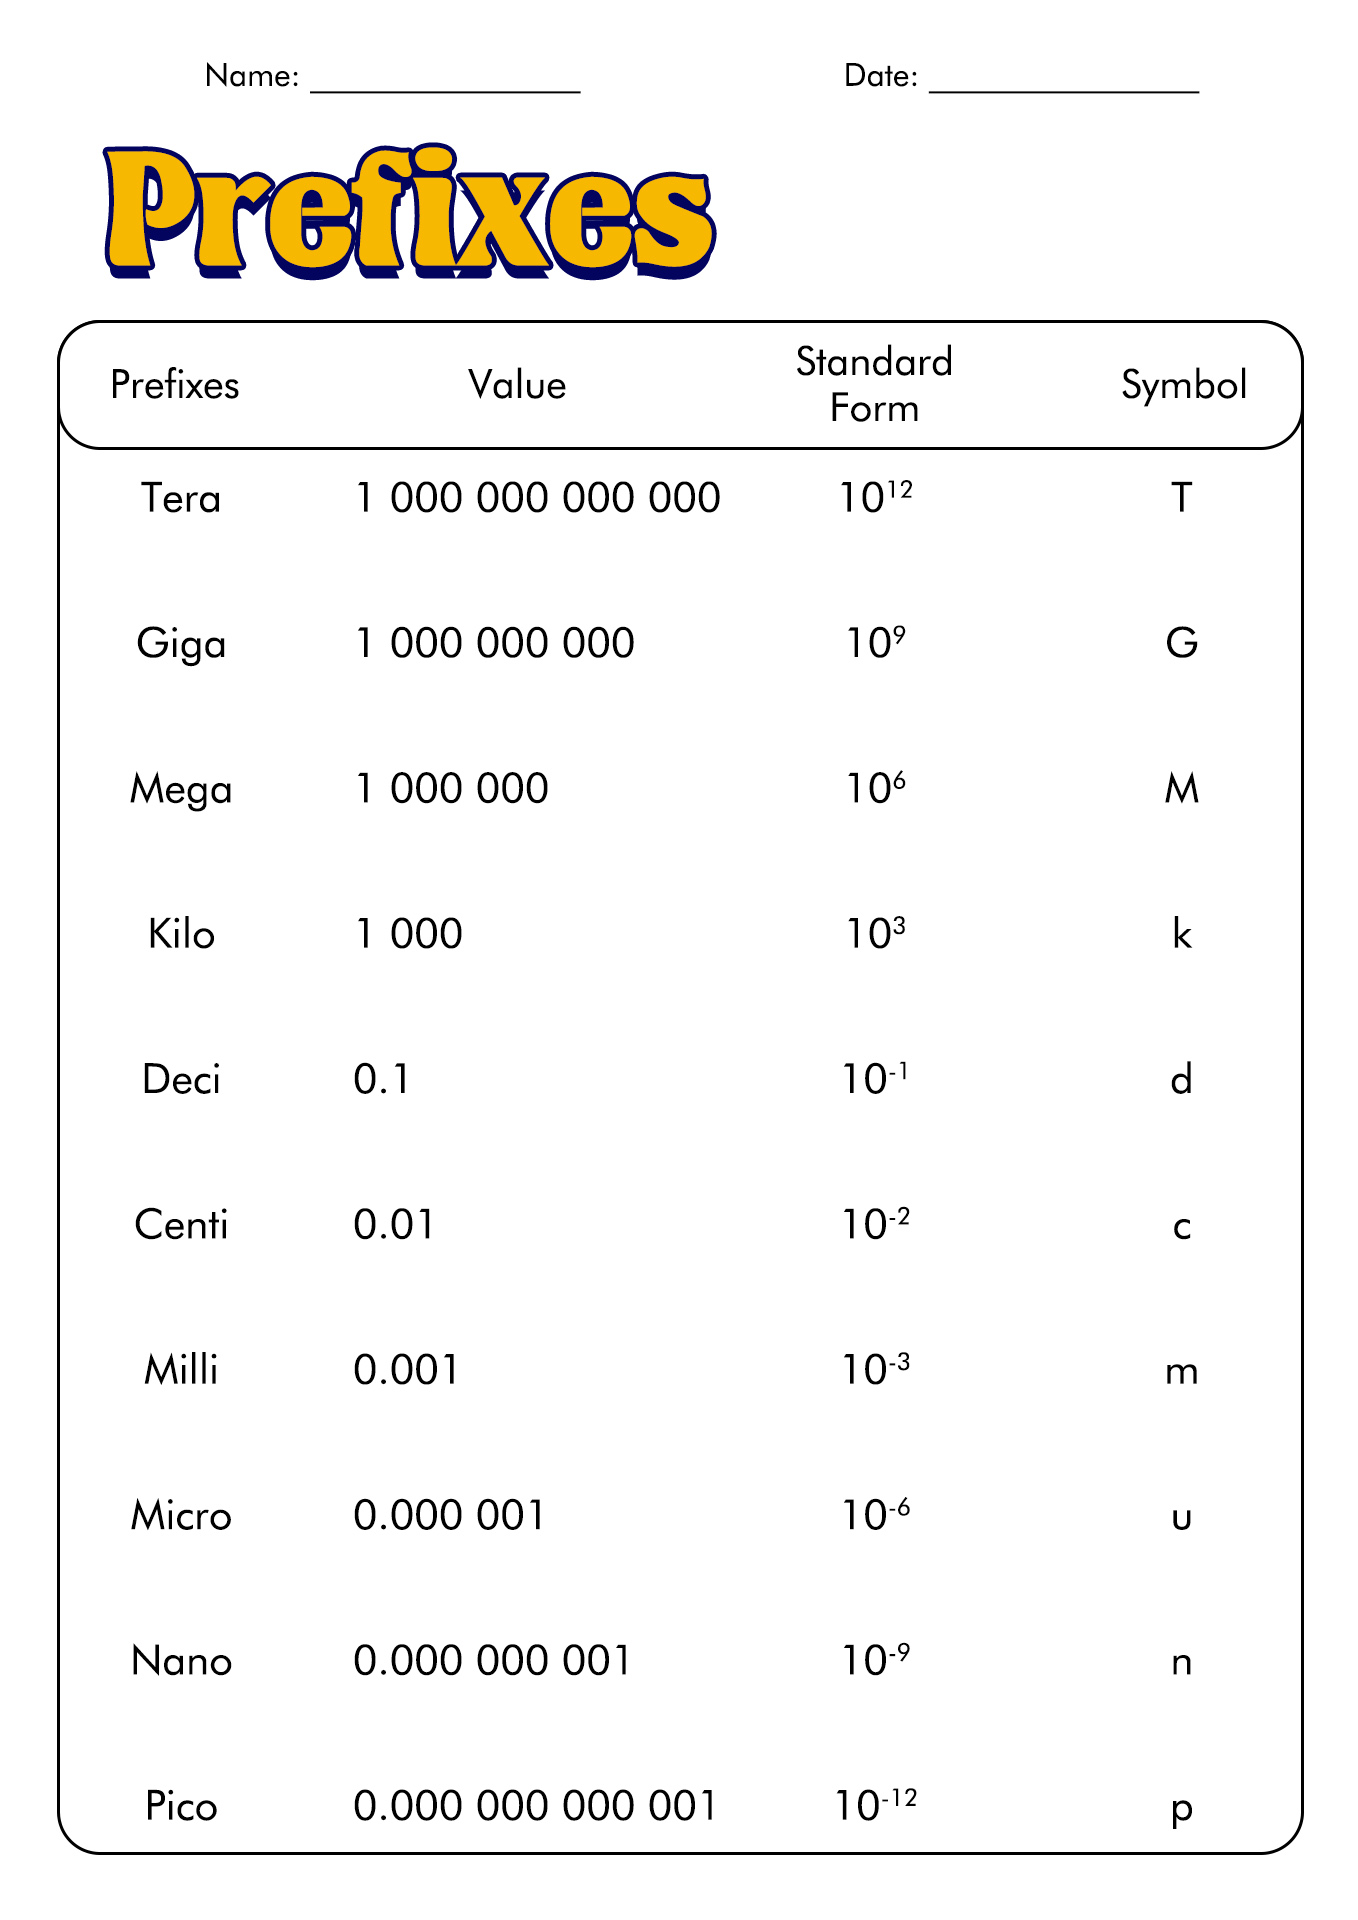Viewport: 1358px width, 1920px height.
Task: Select the Symbol column header
Action: [x=1184, y=386]
